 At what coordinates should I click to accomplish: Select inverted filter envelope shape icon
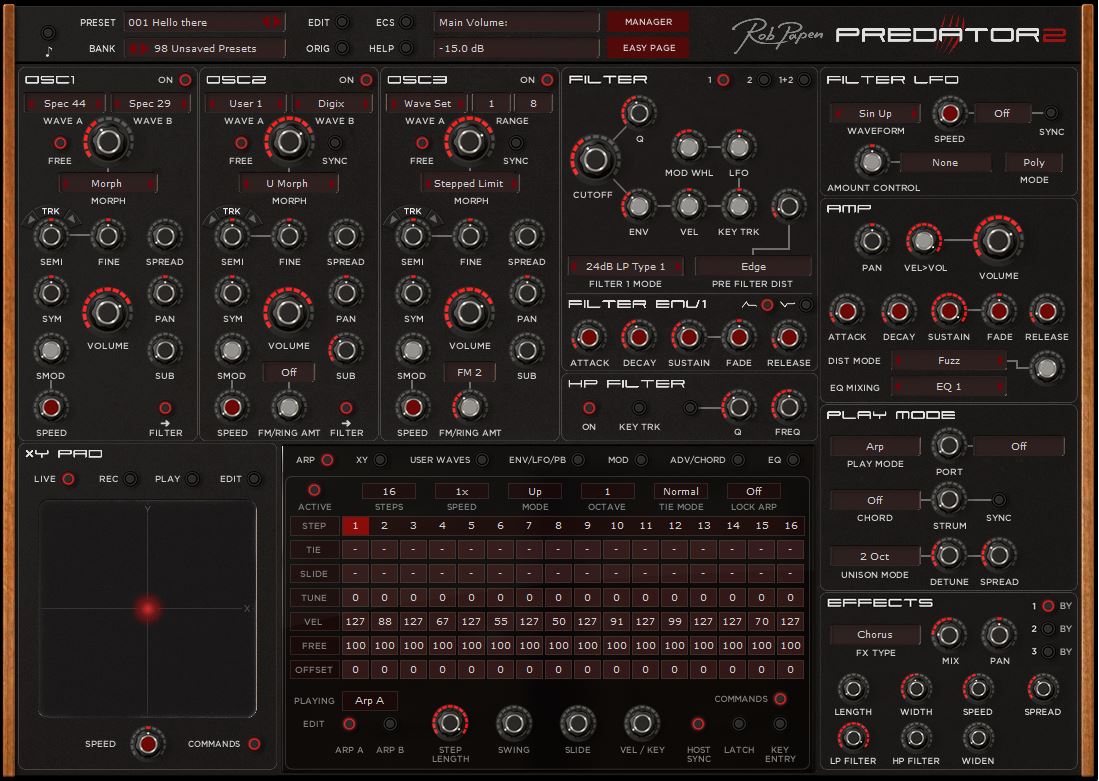tap(788, 304)
